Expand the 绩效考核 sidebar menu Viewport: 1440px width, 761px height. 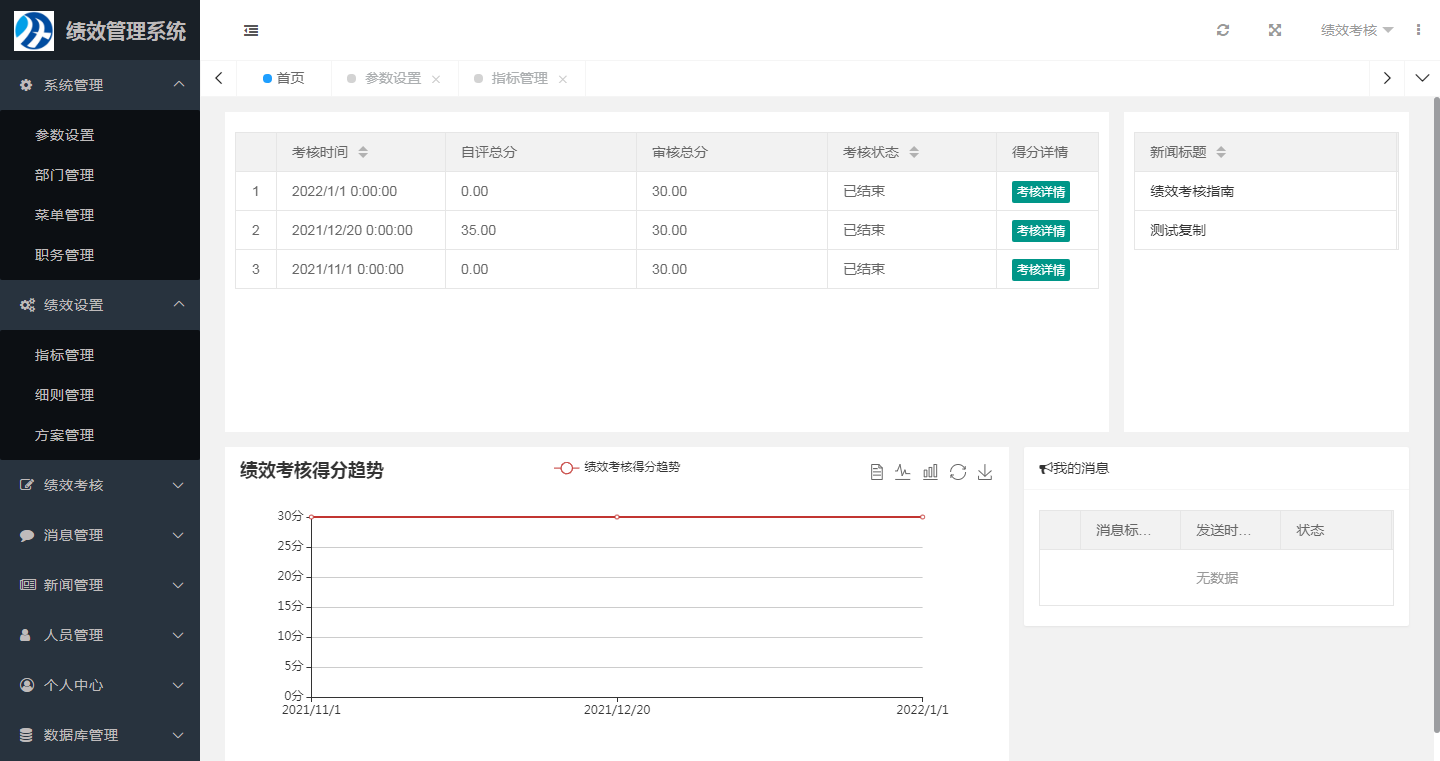100,485
